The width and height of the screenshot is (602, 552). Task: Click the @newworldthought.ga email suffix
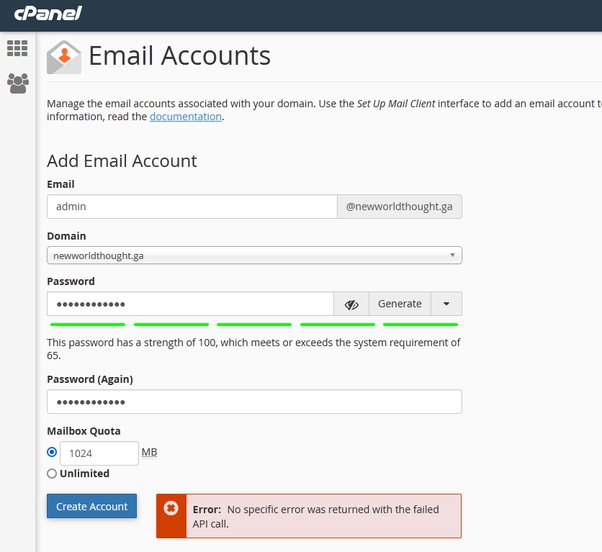tap(399, 206)
